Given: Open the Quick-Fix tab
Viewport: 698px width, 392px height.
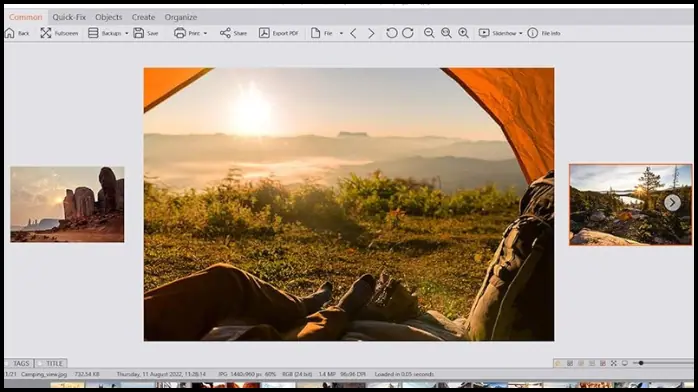Looking at the screenshot, I should (x=69, y=17).
